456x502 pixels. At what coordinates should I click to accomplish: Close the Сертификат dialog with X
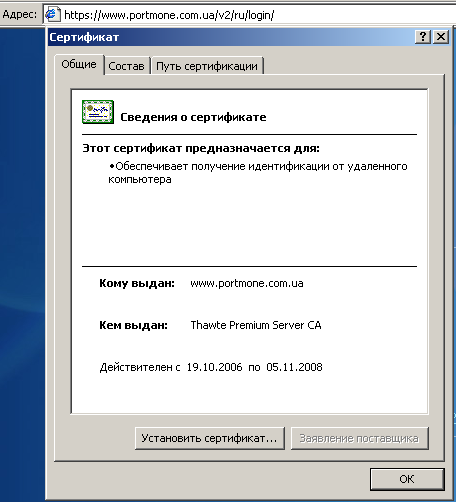tap(441, 36)
